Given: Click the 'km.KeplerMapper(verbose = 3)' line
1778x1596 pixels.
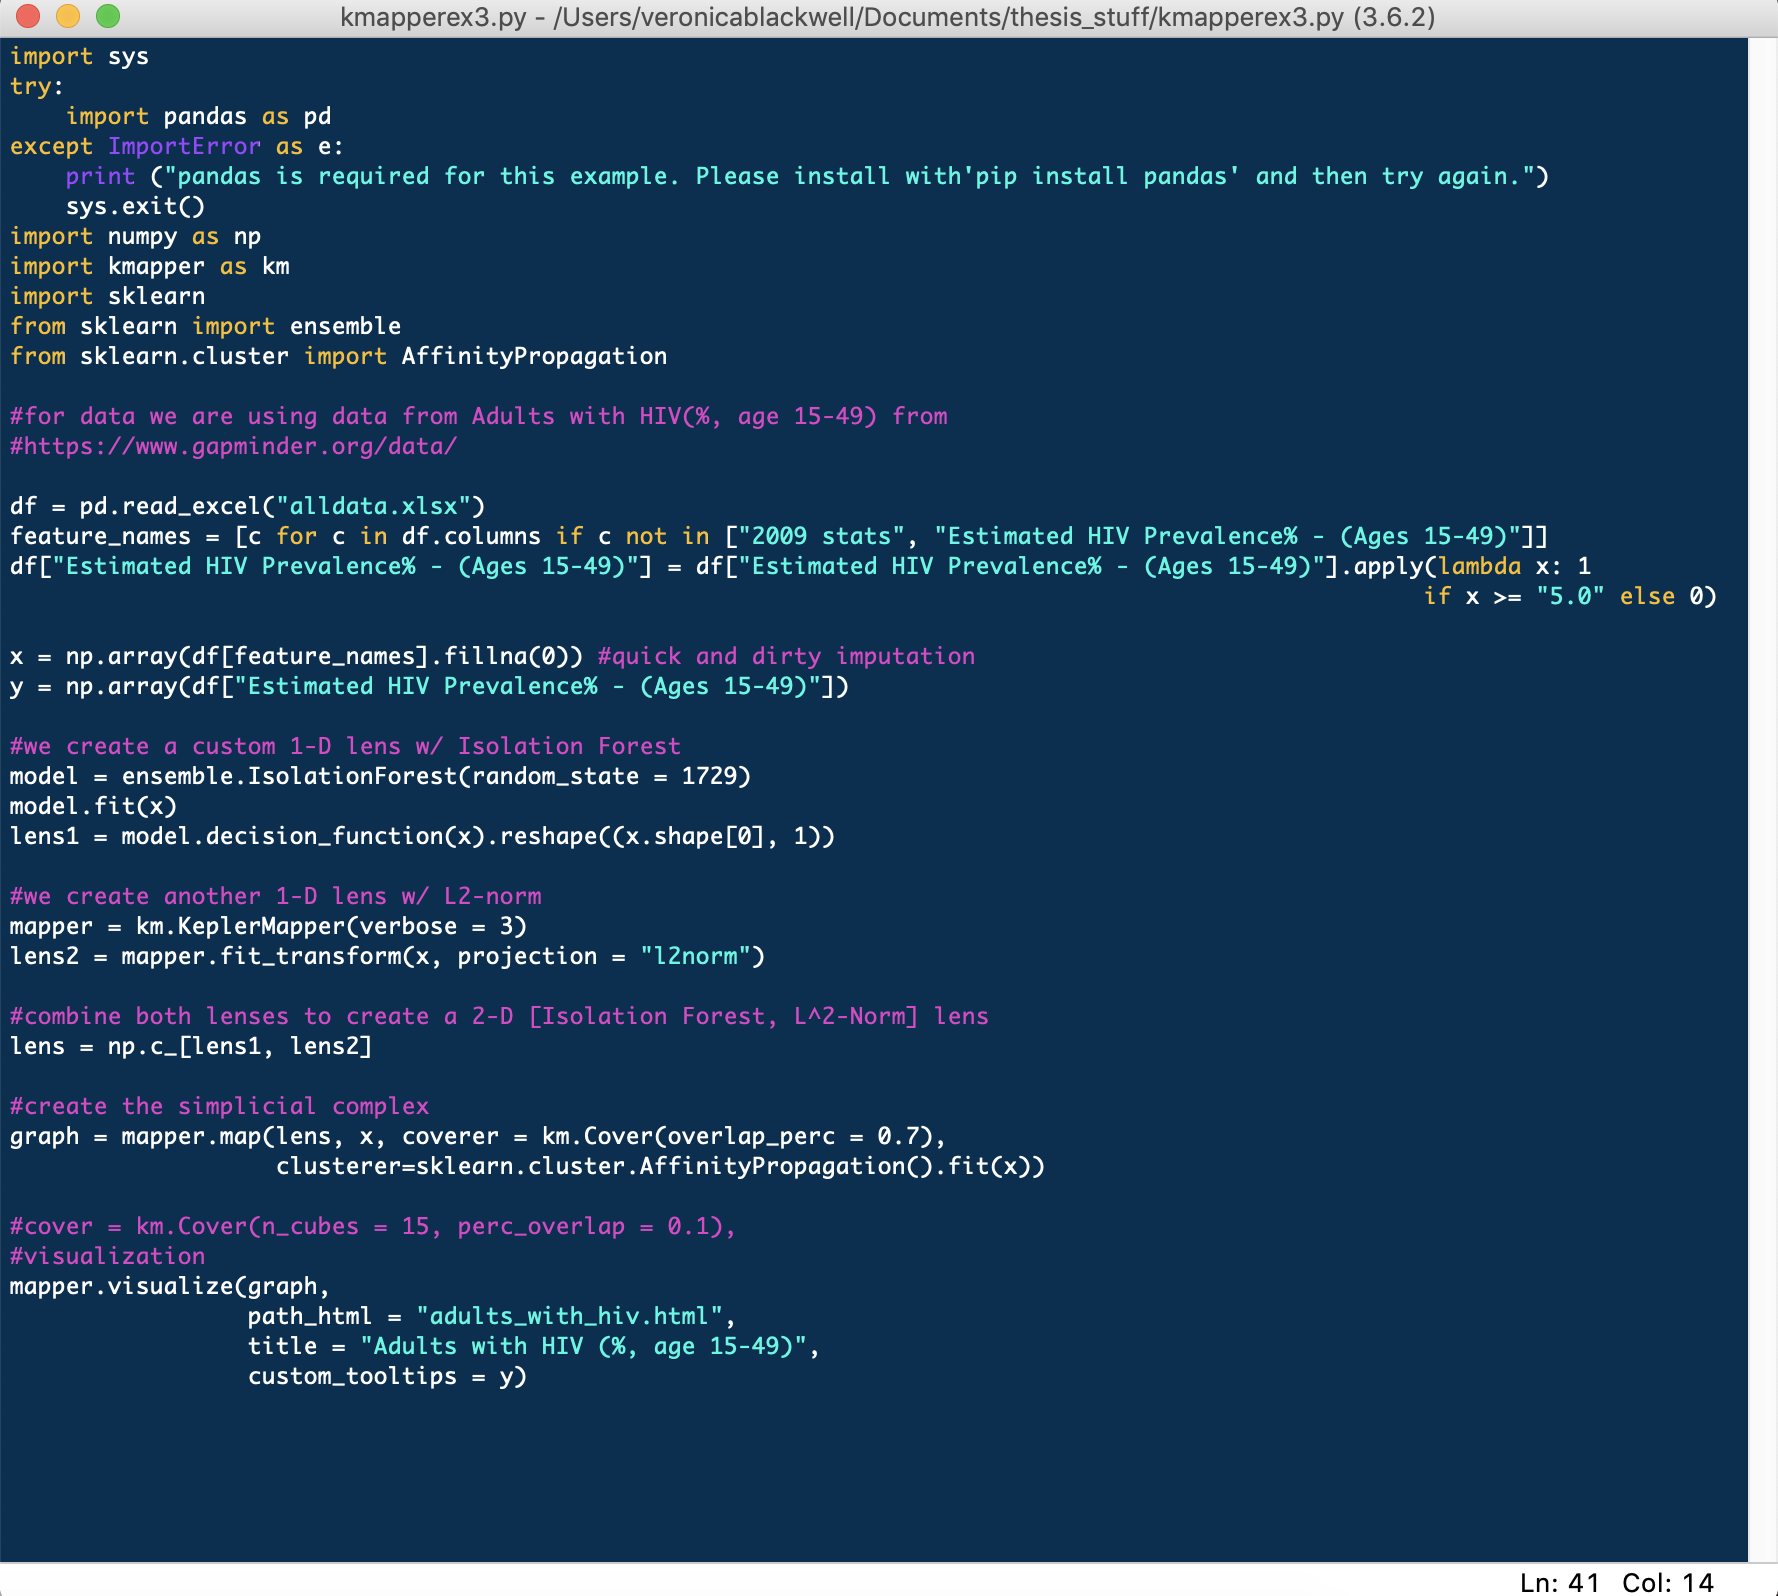Looking at the screenshot, I should tap(268, 927).
